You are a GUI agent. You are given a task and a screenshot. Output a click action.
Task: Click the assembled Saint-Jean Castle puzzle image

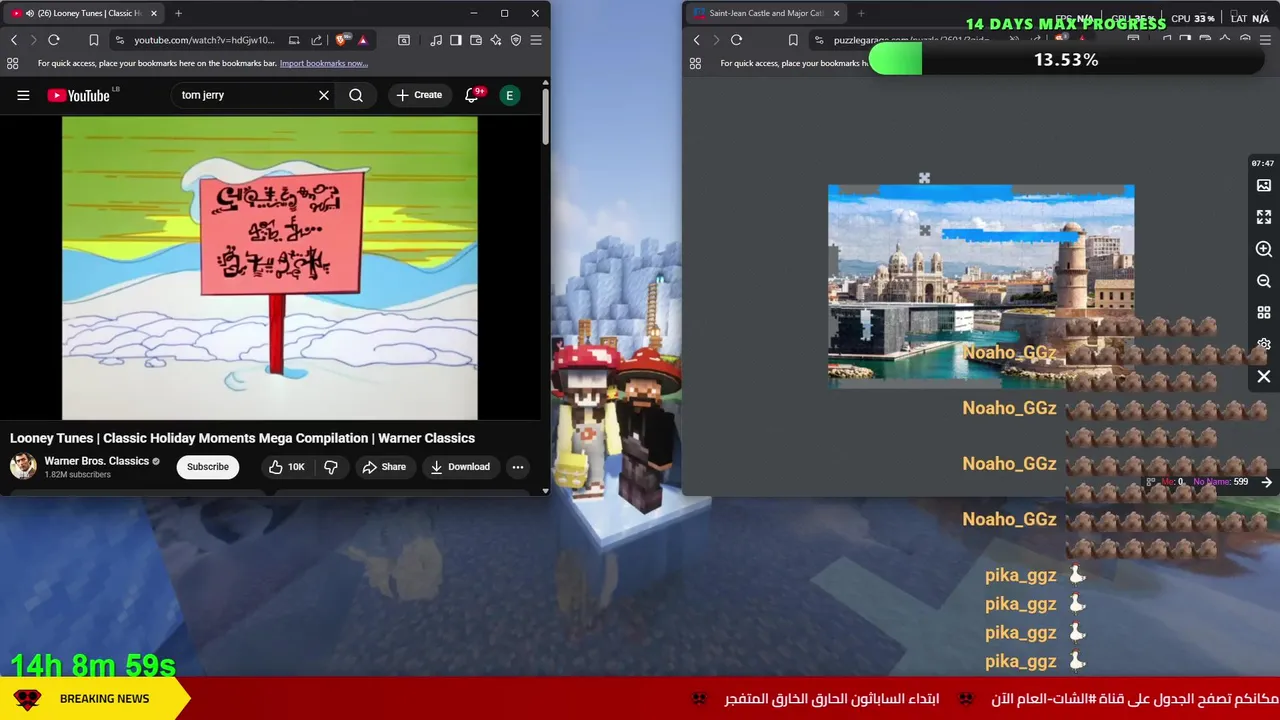(981, 286)
